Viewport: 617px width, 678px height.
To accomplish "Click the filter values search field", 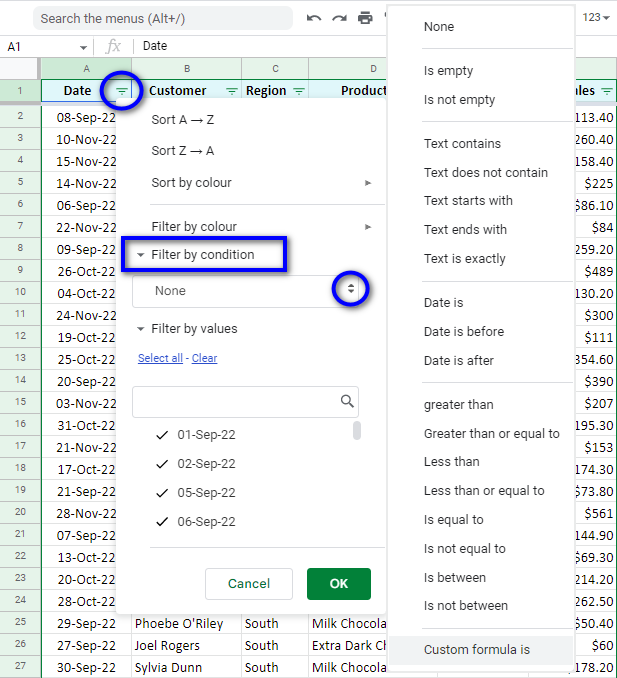I will (246, 402).
